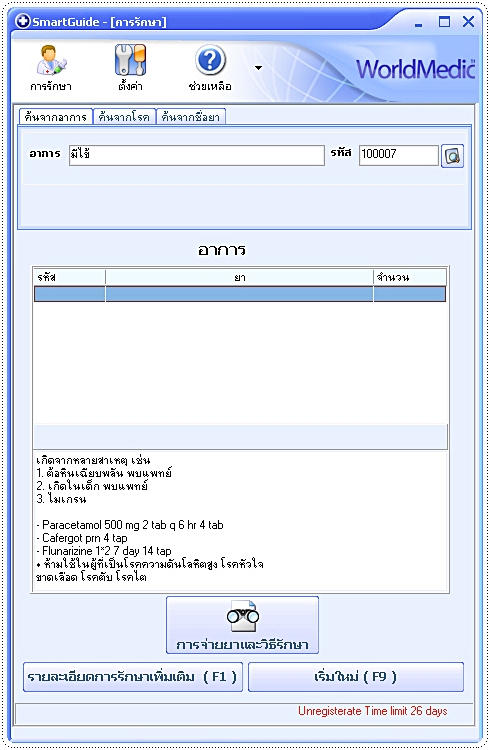Click the จำนวน column header
Image resolution: width=490 pixels, height=750 pixels.
tap(410, 277)
